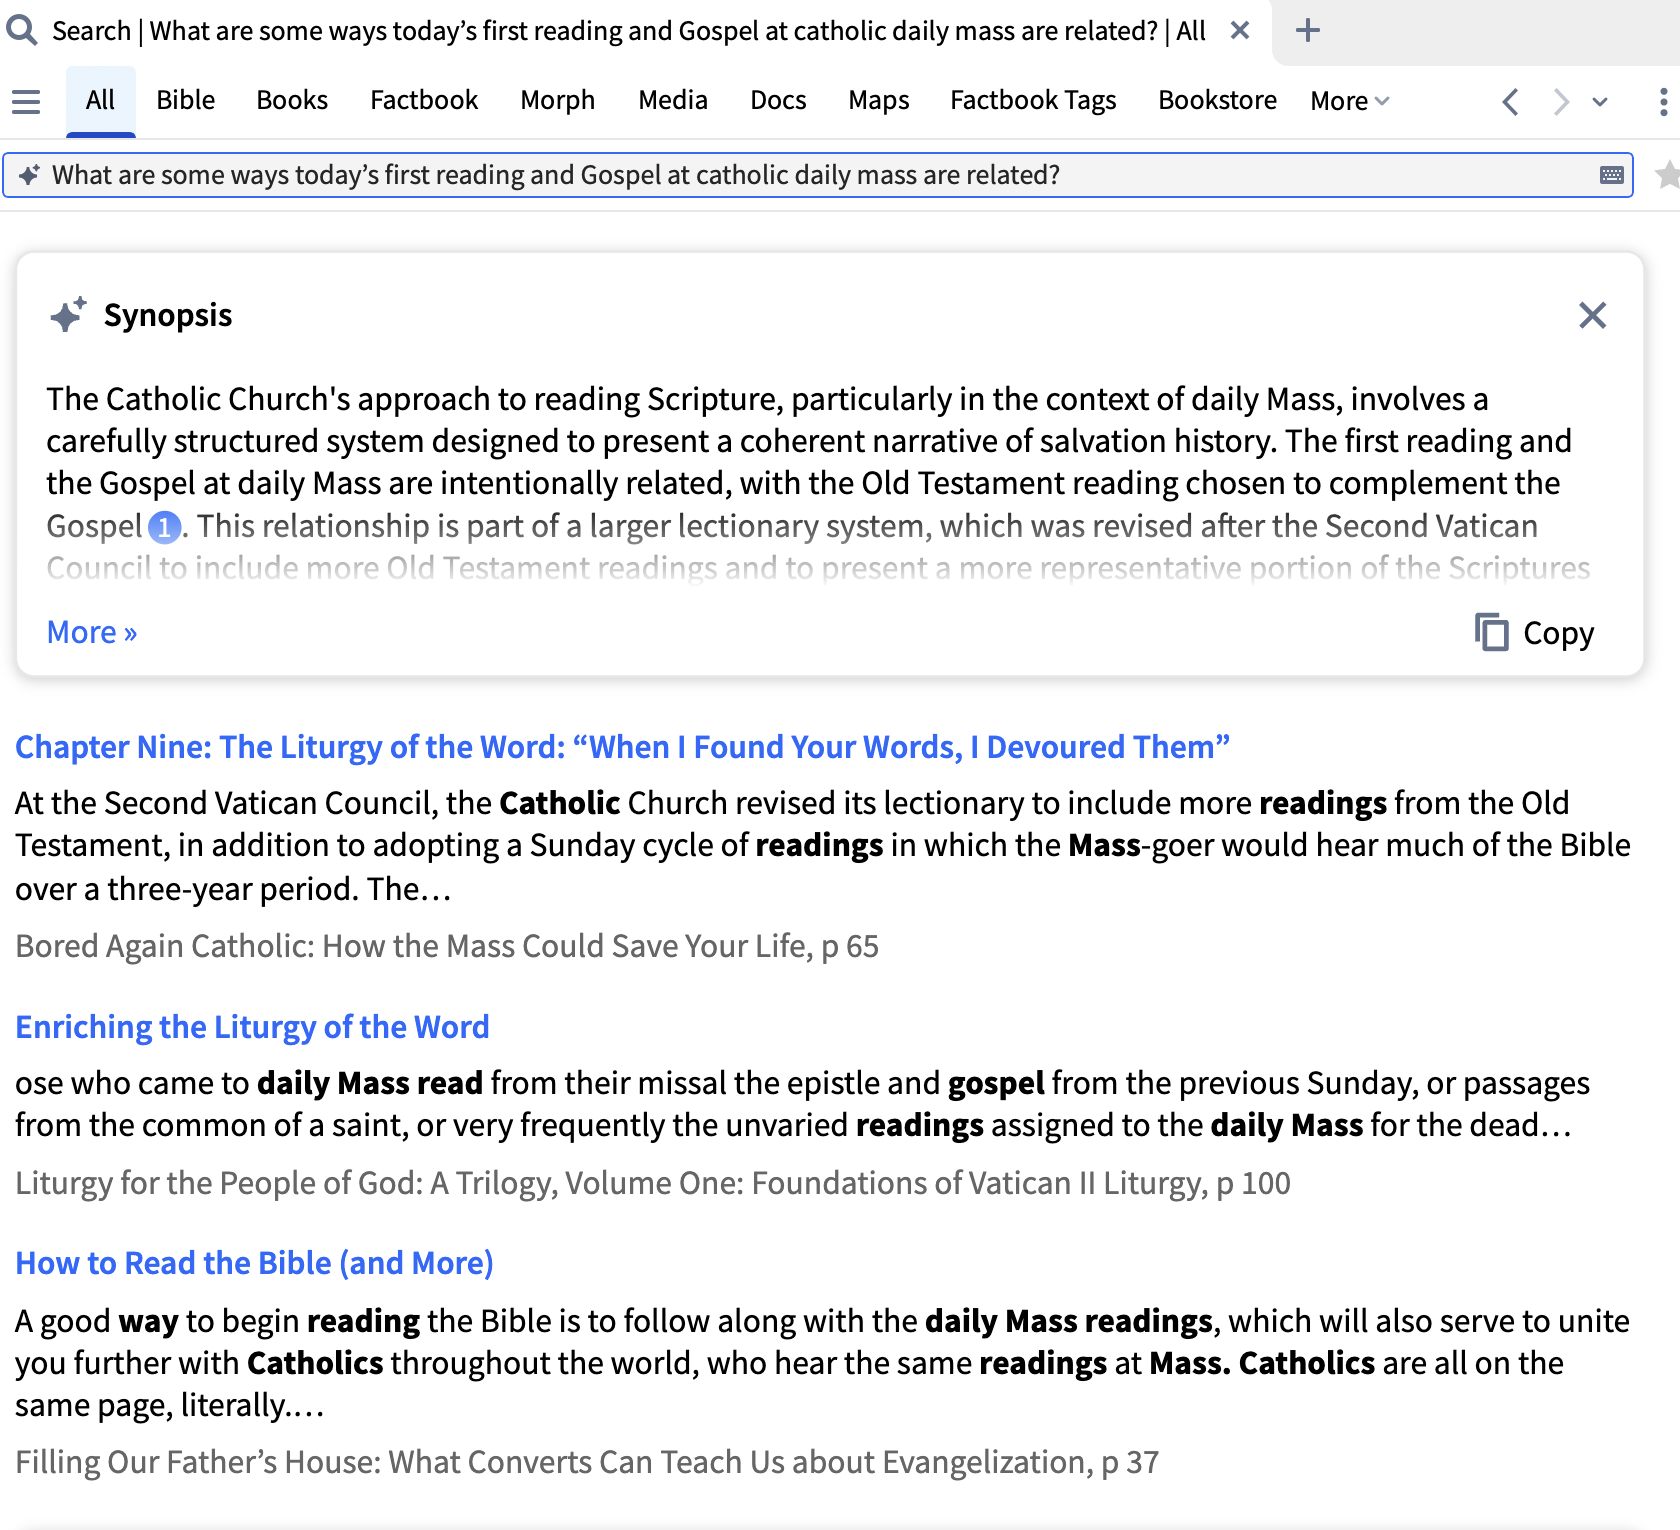The image size is (1680, 1530).
Task: Click the favorite star icon
Action: (1667, 175)
